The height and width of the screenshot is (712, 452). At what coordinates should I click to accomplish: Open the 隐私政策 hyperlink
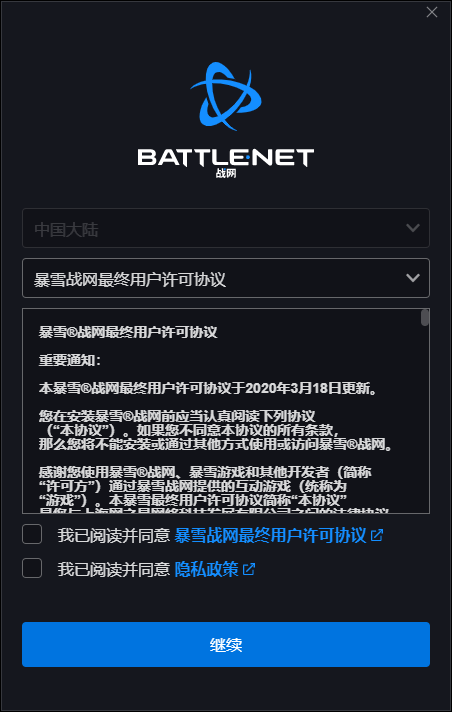tap(206, 569)
